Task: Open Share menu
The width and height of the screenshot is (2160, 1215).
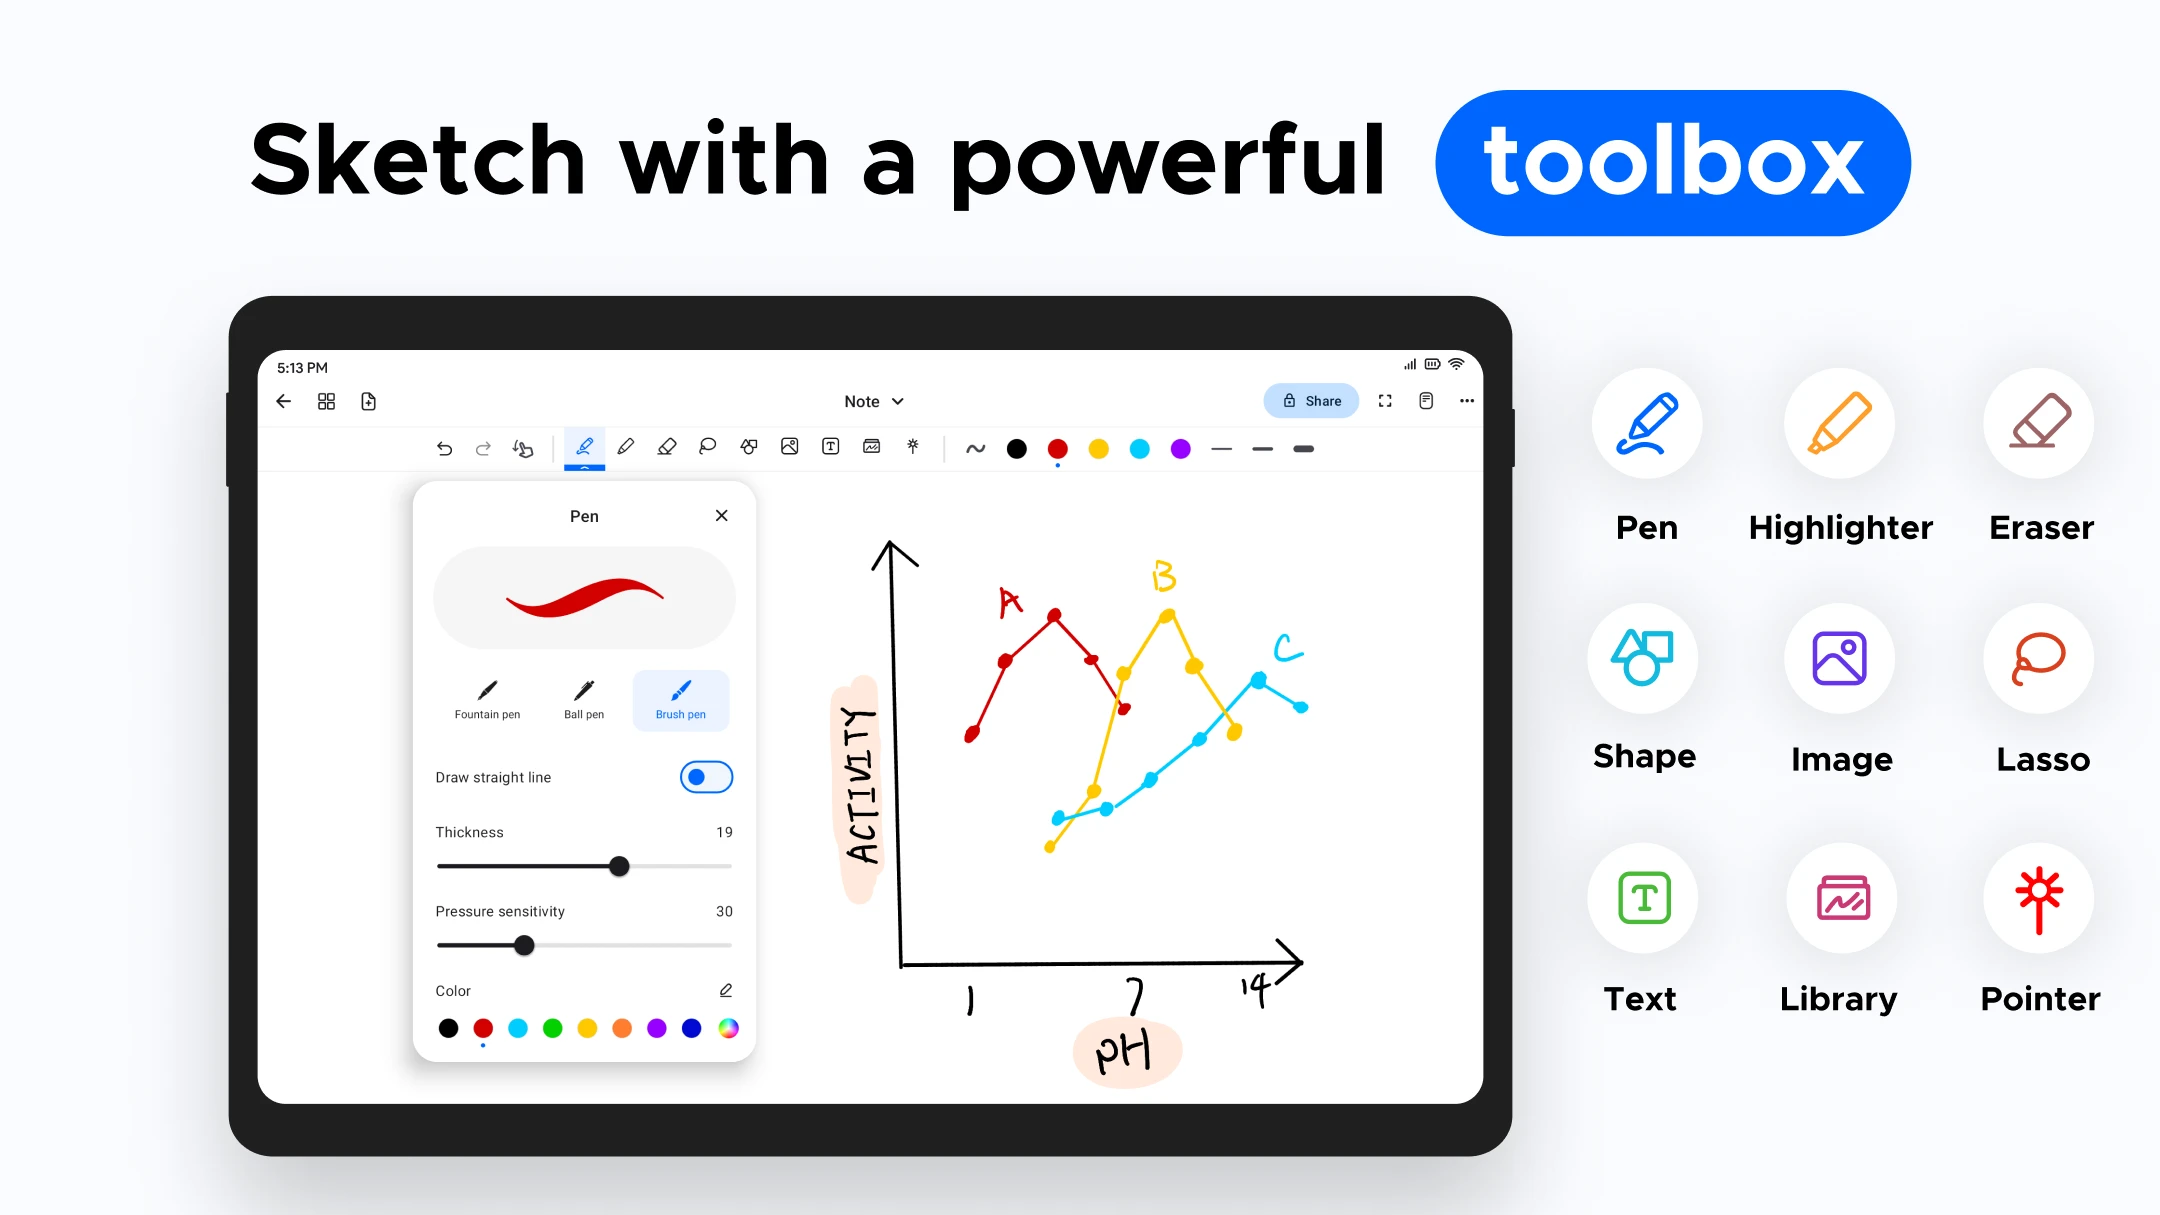Action: (1311, 401)
